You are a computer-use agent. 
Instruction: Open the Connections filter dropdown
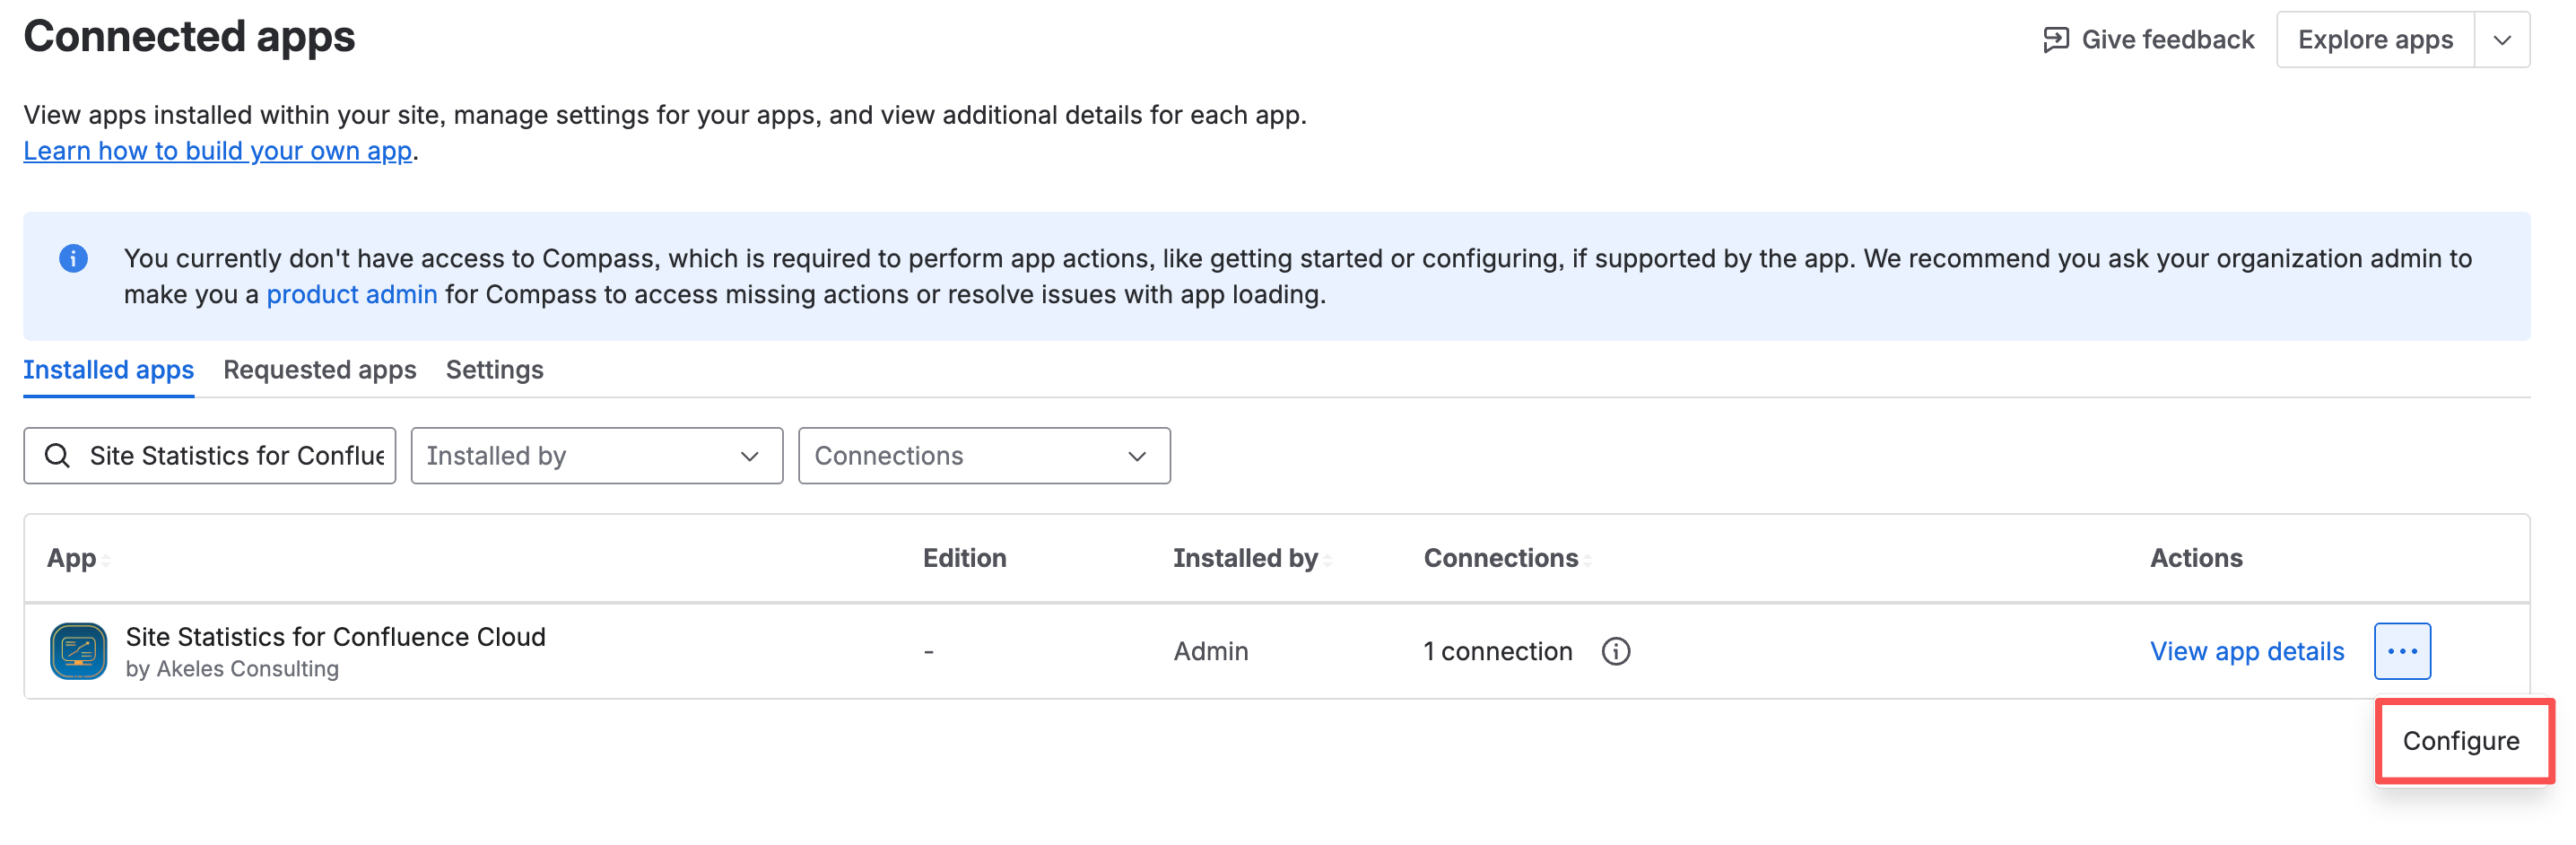[x=983, y=456]
